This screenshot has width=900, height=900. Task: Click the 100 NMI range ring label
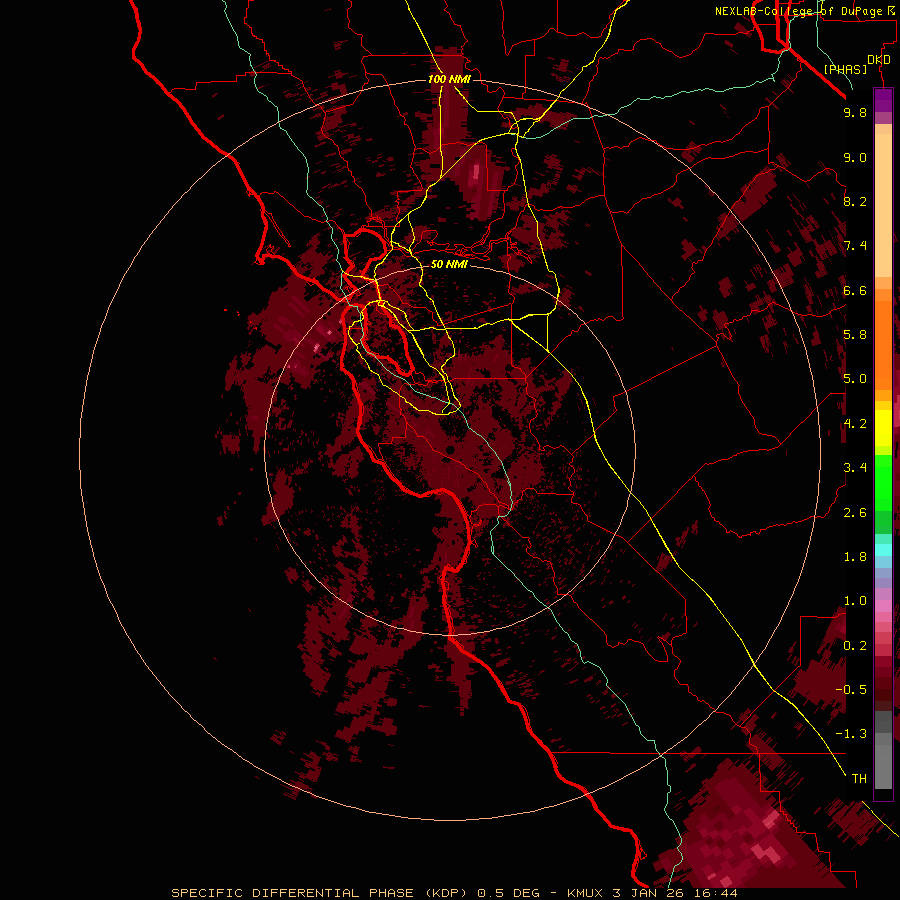[449, 79]
